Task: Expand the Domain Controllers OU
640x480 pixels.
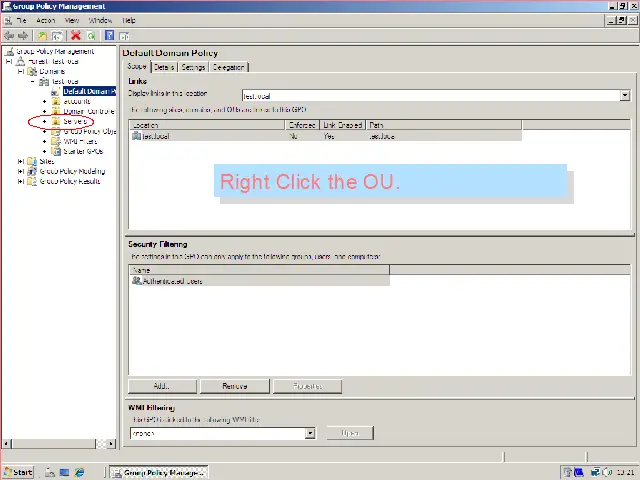Action: pos(44,111)
